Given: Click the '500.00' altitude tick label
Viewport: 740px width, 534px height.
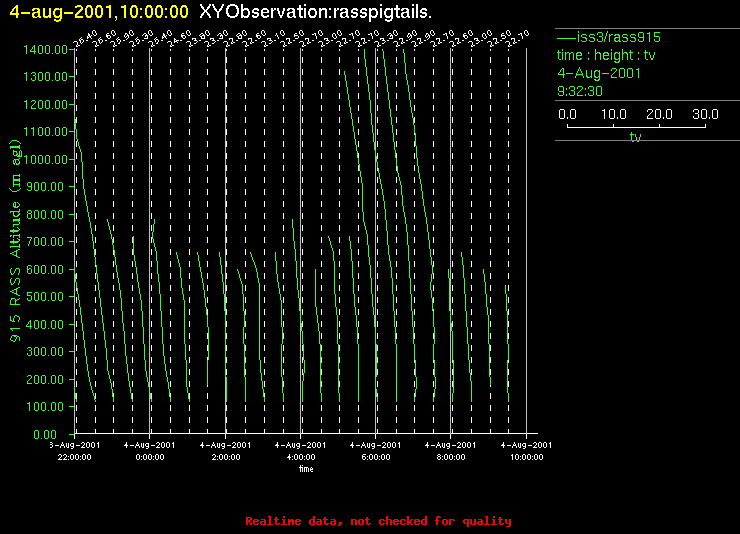Looking at the screenshot, I should click(x=45, y=297).
